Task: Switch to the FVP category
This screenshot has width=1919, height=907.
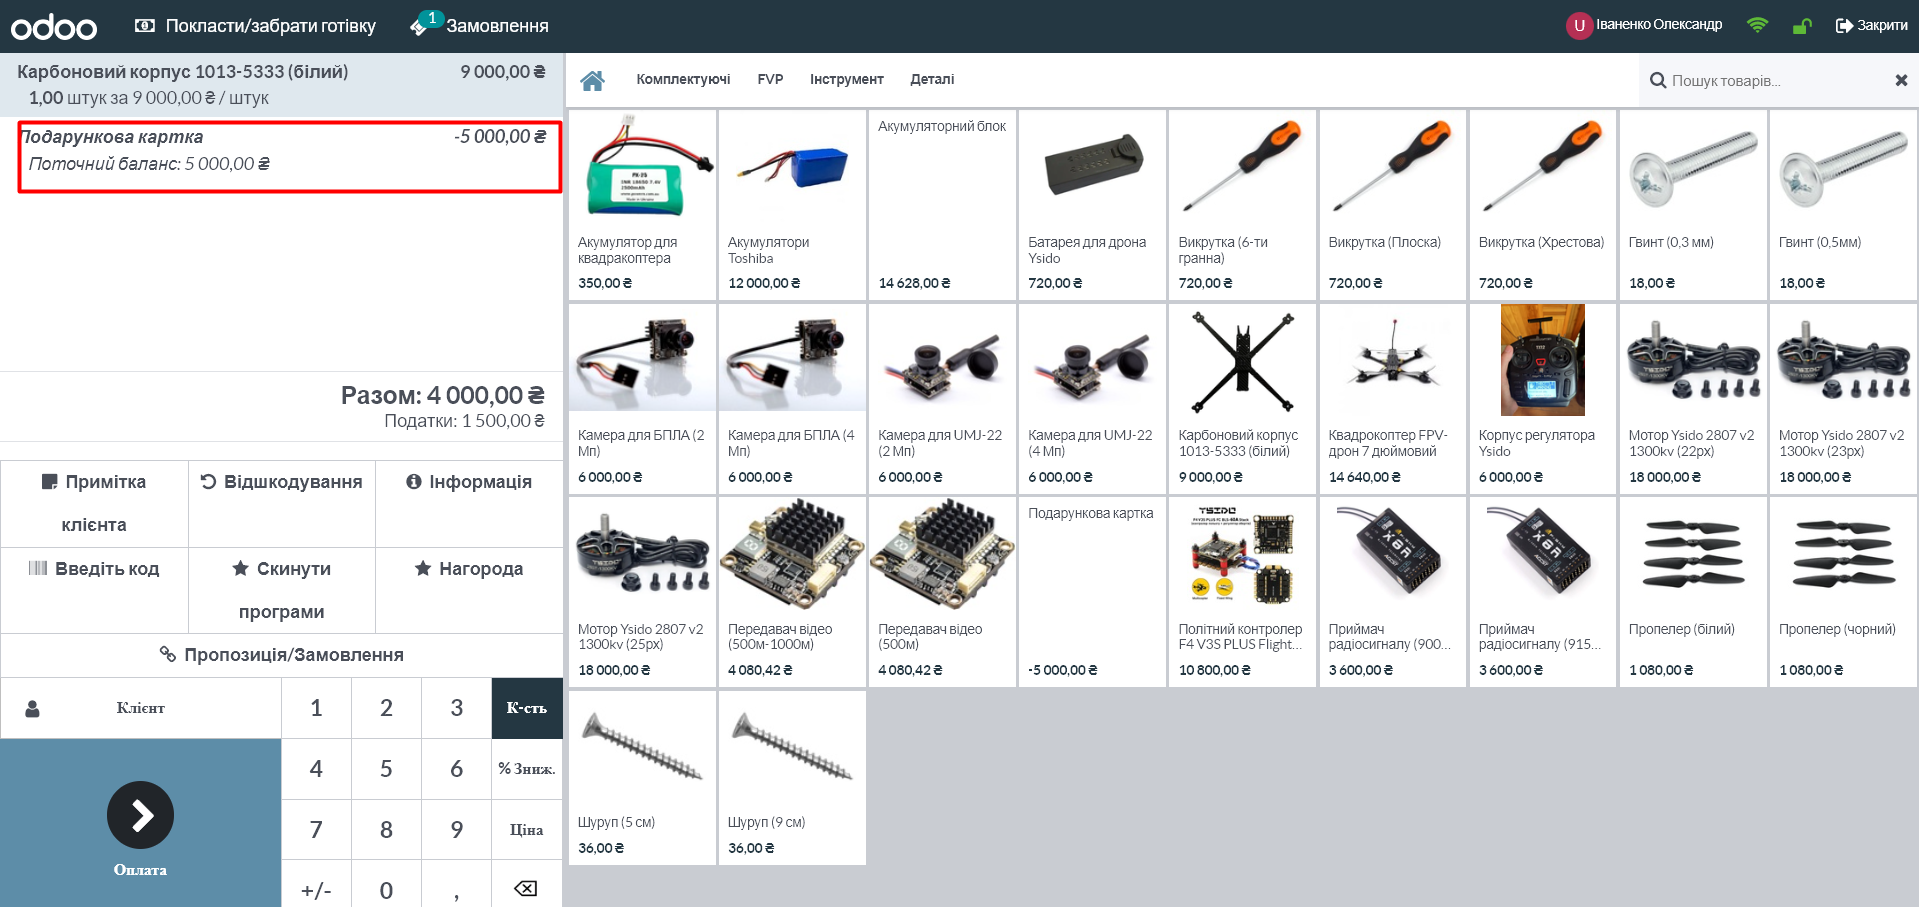Action: coord(770,80)
